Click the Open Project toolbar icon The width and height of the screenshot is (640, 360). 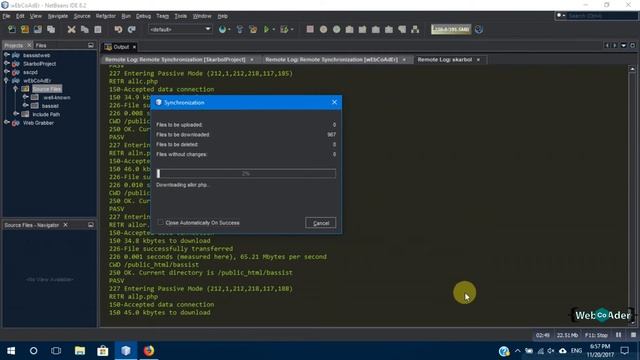tap(38, 29)
